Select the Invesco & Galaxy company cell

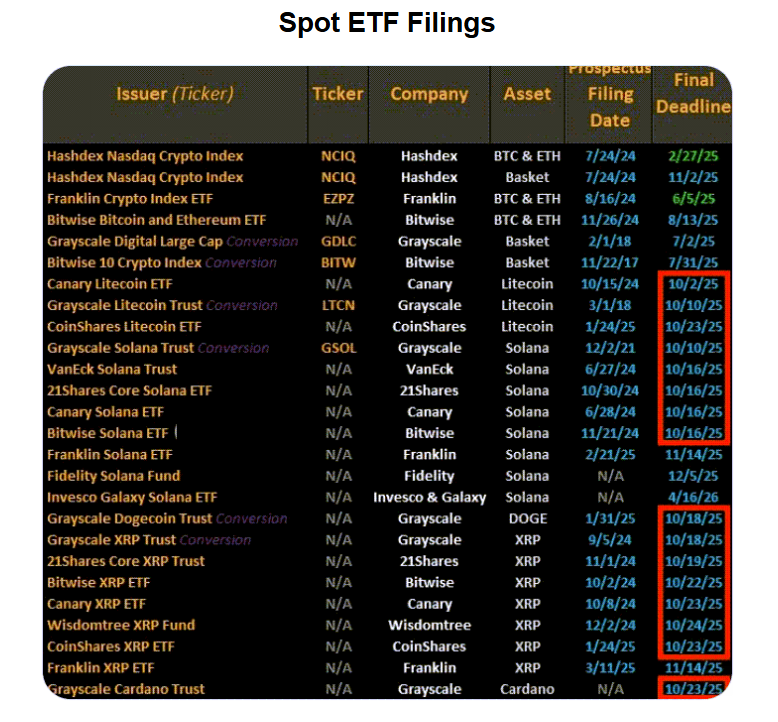429,497
